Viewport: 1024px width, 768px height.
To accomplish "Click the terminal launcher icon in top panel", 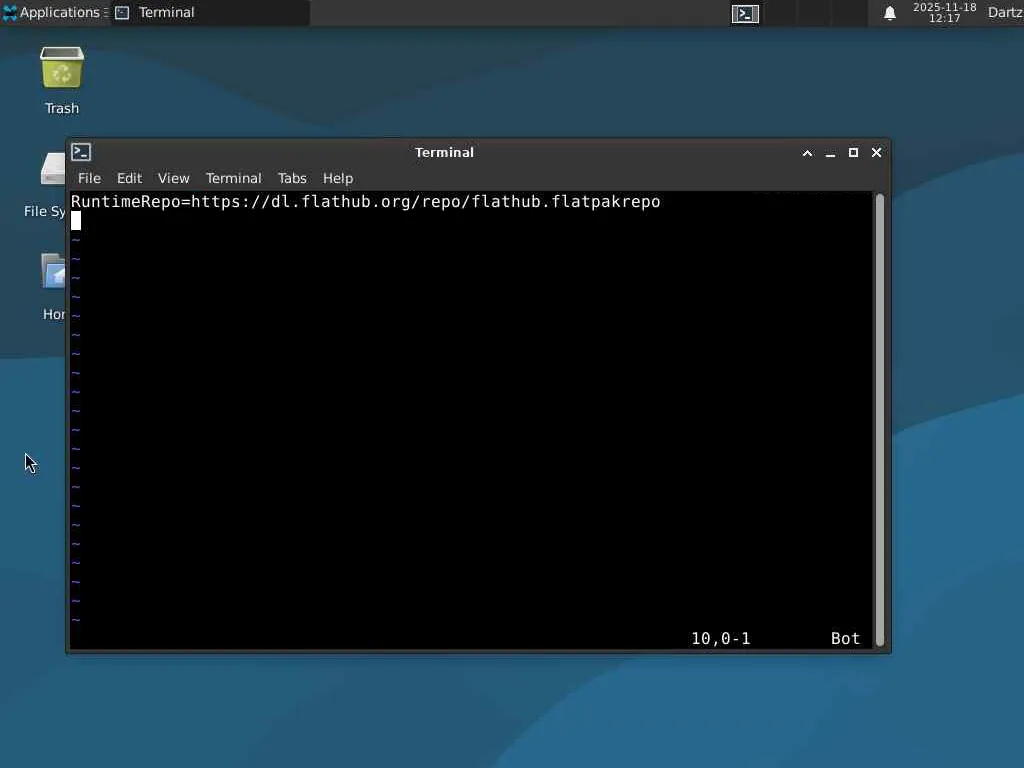I will 745,13.
